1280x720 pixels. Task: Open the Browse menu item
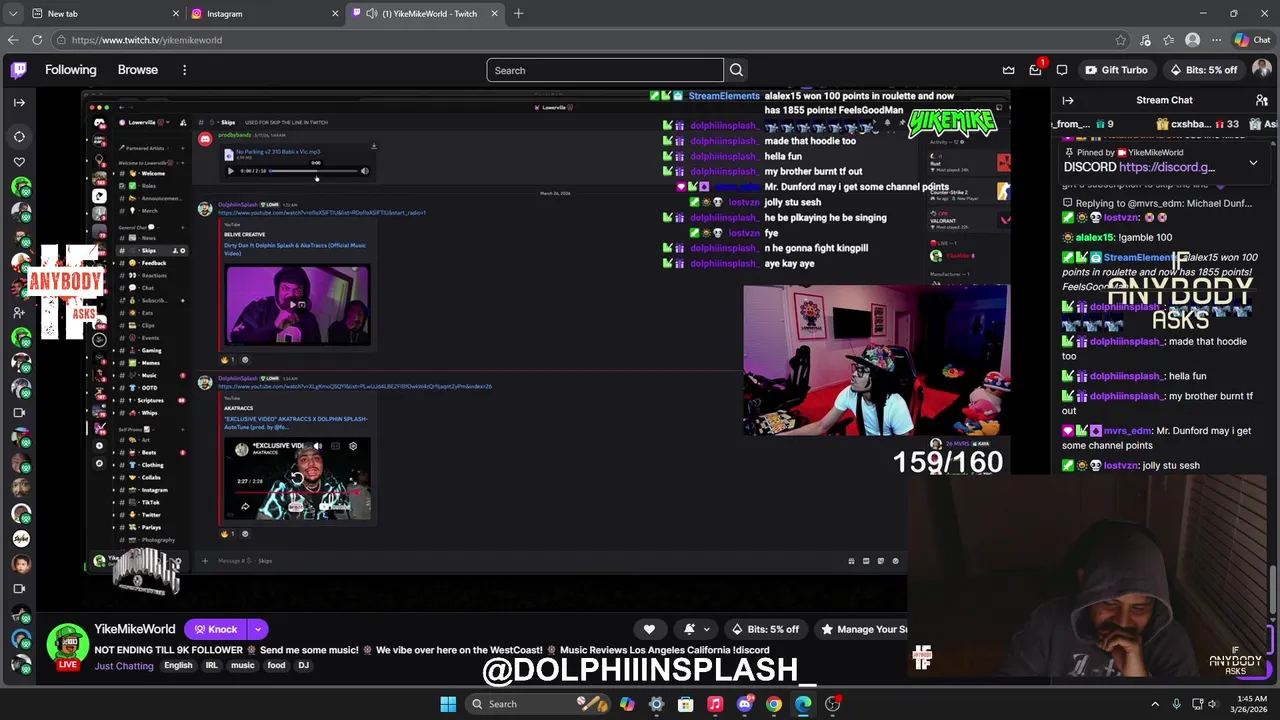[x=138, y=70]
